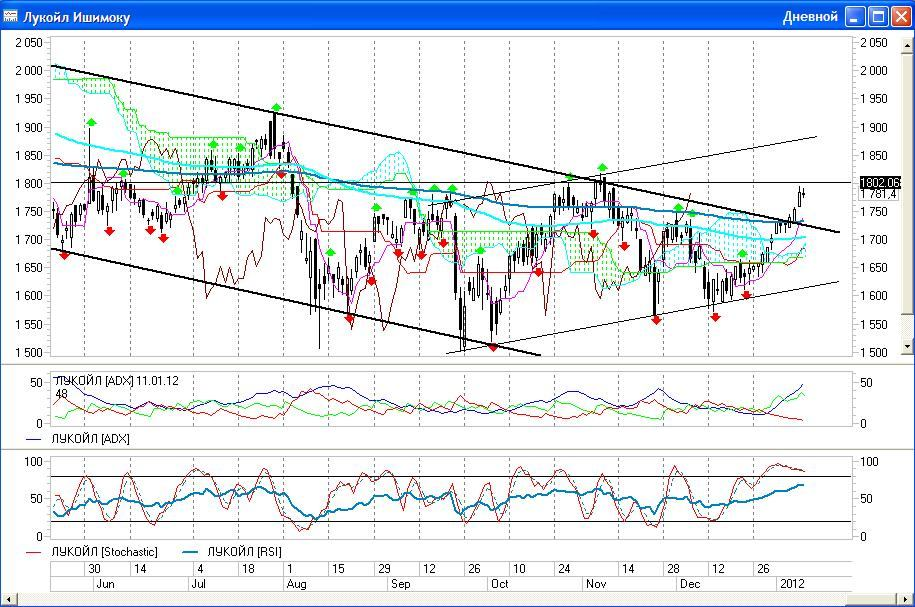Click the Sep month label on the time axis
Screen dimensions: 915x607
point(400,584)
